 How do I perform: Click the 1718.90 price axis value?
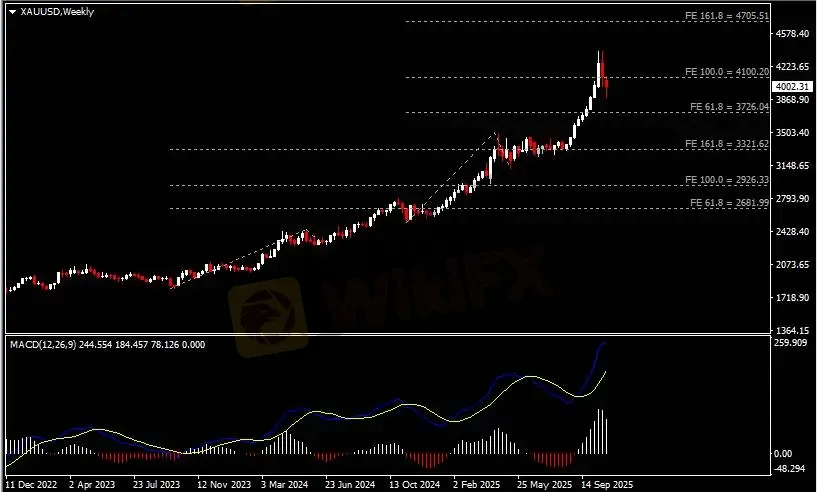pyautogui.click(x=792, y=298)
